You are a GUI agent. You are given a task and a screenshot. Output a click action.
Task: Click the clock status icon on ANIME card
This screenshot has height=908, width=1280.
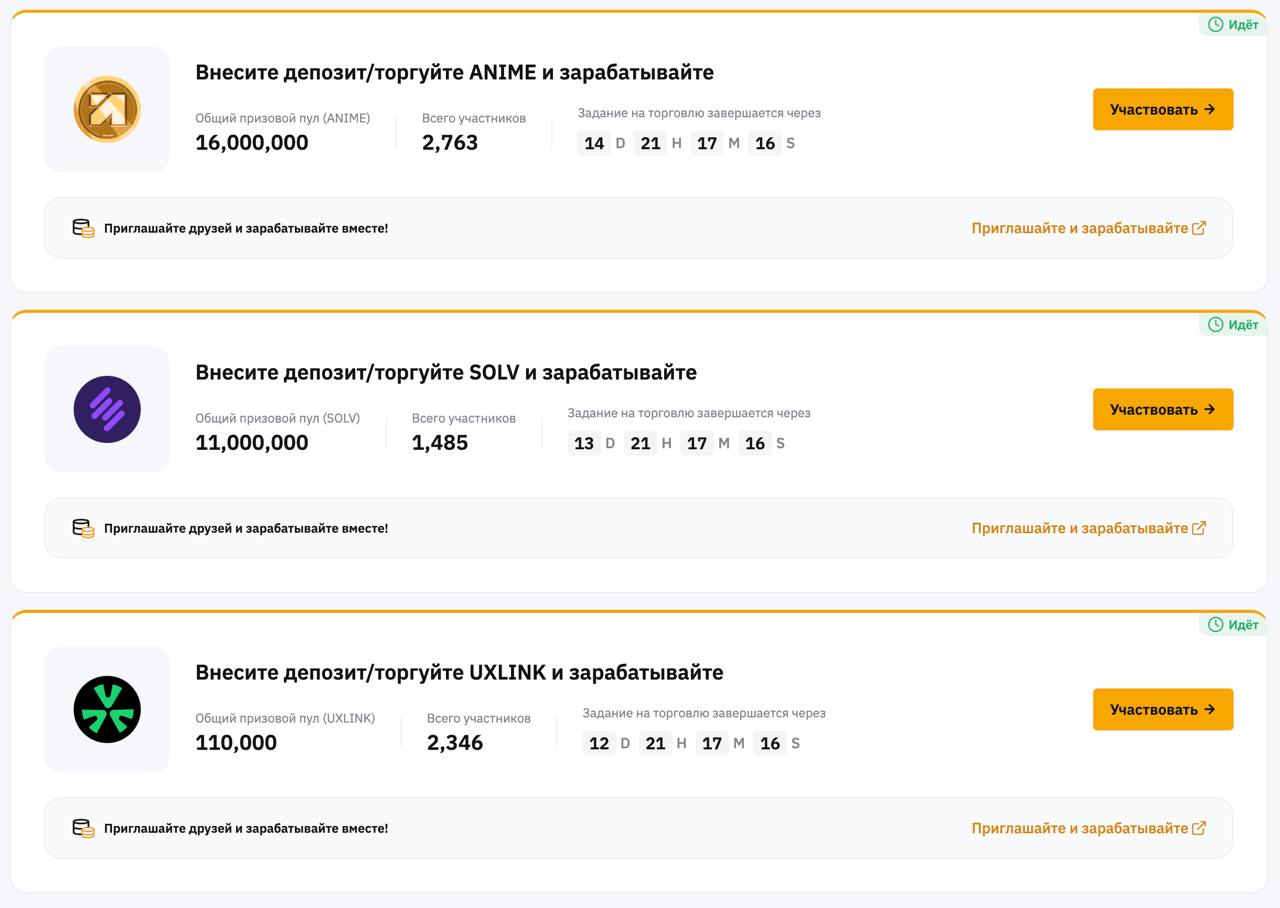point(1215,24)
